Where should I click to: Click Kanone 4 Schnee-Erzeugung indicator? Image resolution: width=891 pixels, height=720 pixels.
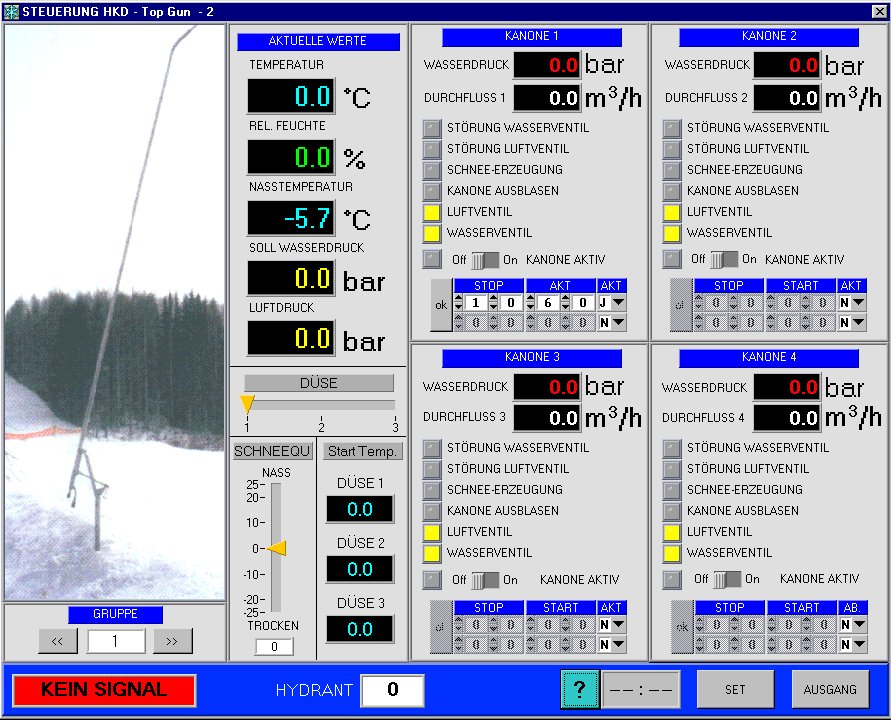coord(672,490)
